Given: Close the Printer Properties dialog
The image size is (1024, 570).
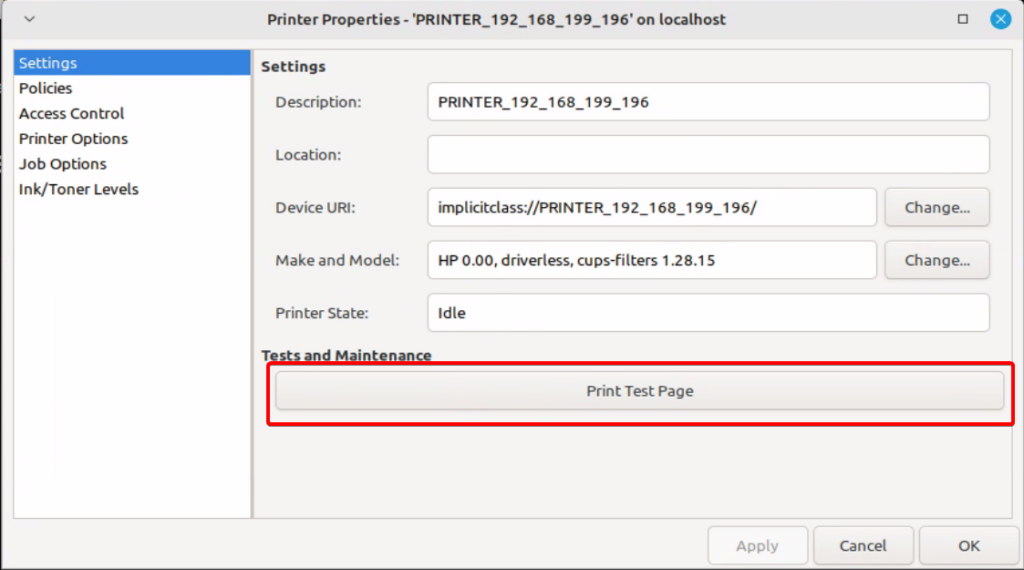Looking at the screenshot, I should point(1000,19).
